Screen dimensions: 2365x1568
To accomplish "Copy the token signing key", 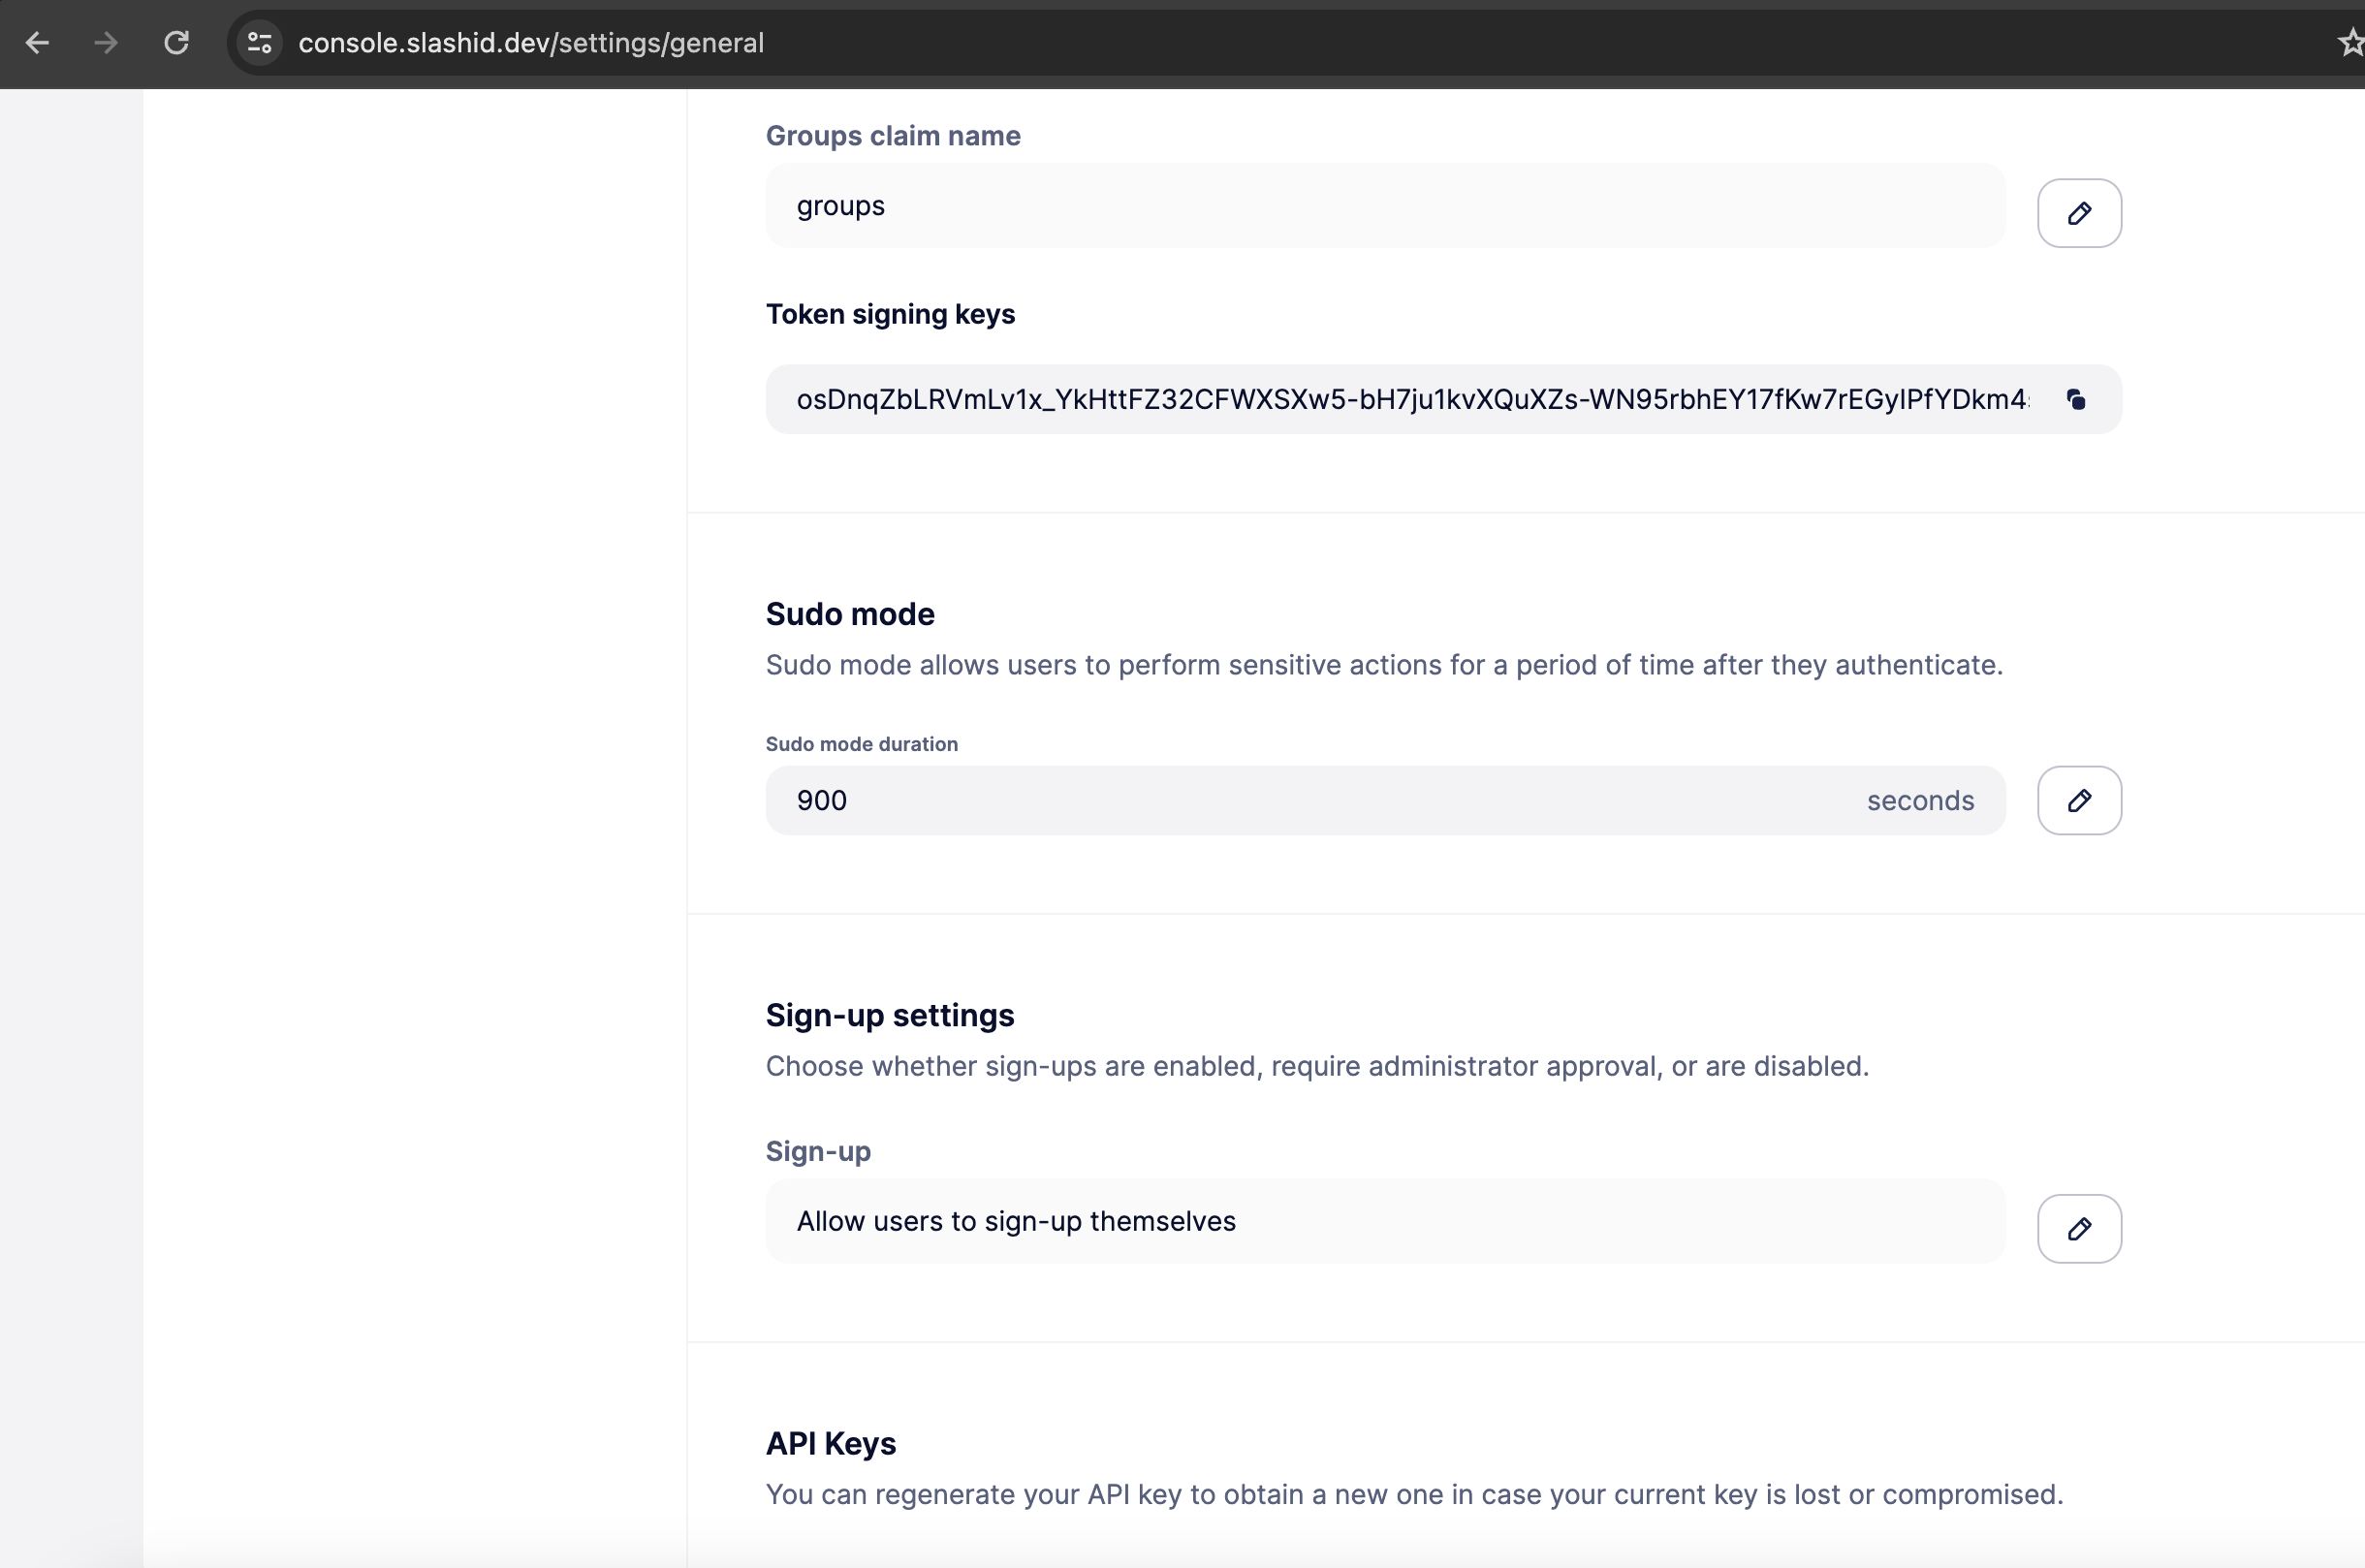I will pos(2075,400).
